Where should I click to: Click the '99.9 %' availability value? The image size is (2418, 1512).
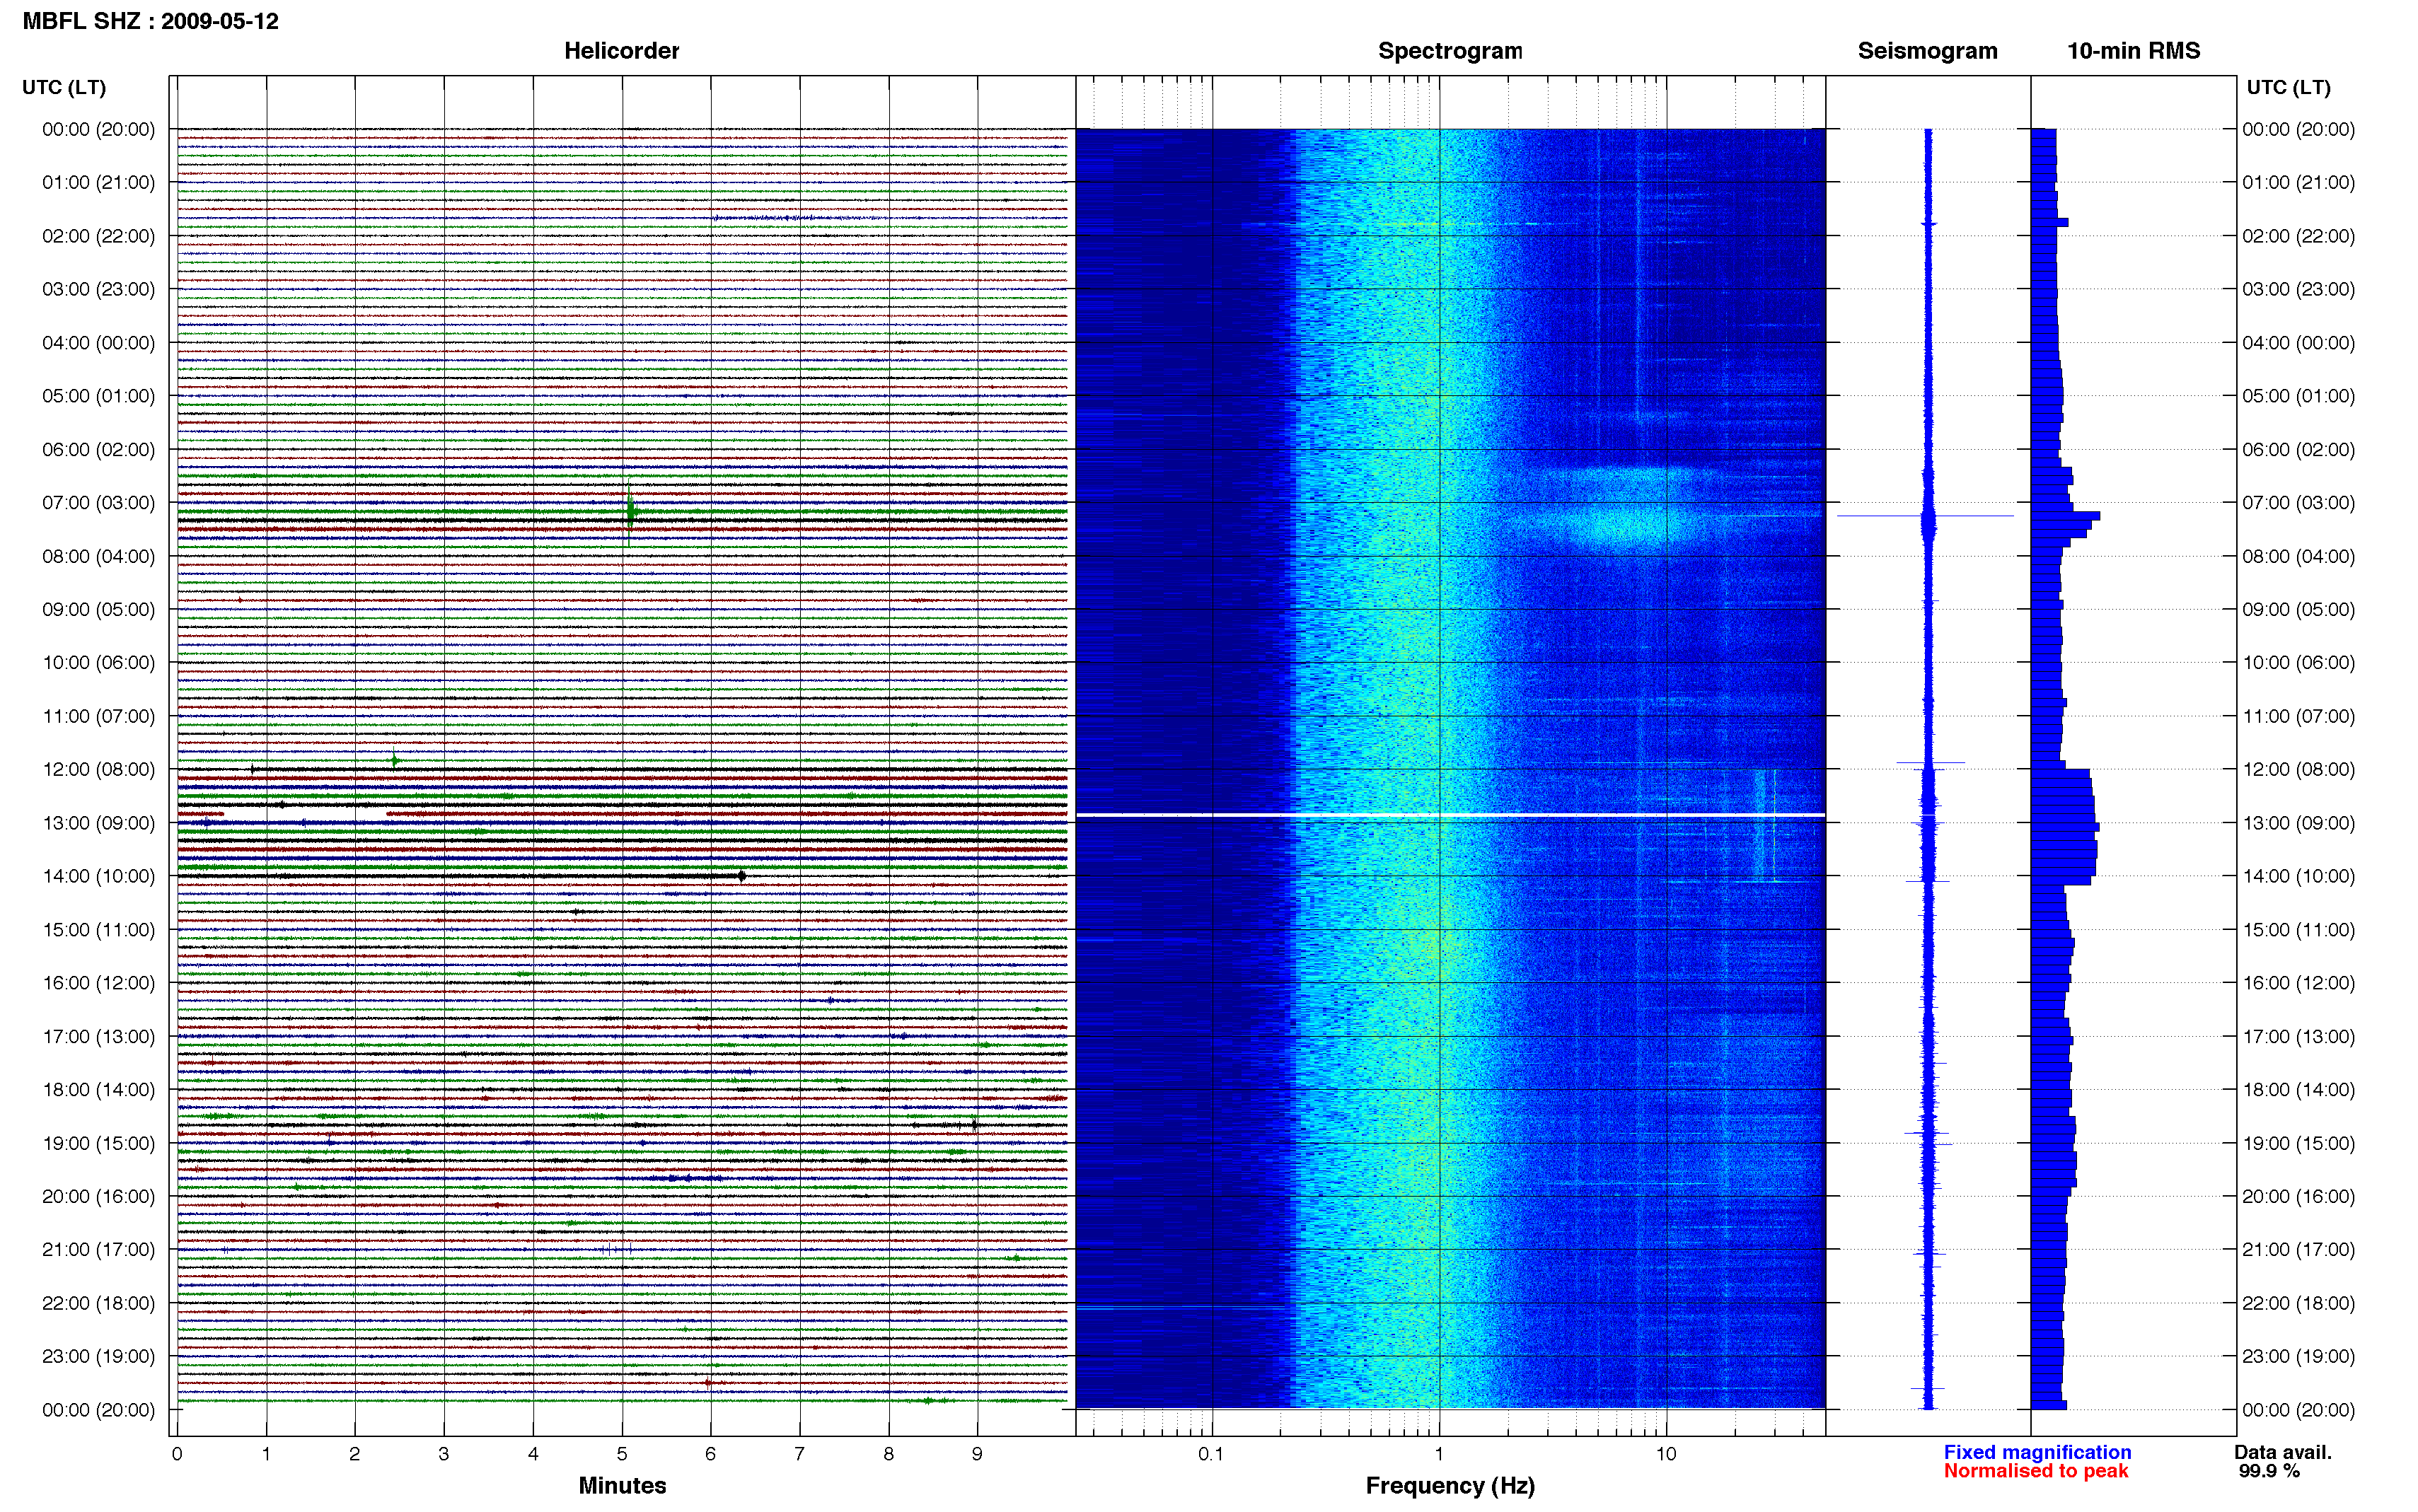click(2269, 1471)
